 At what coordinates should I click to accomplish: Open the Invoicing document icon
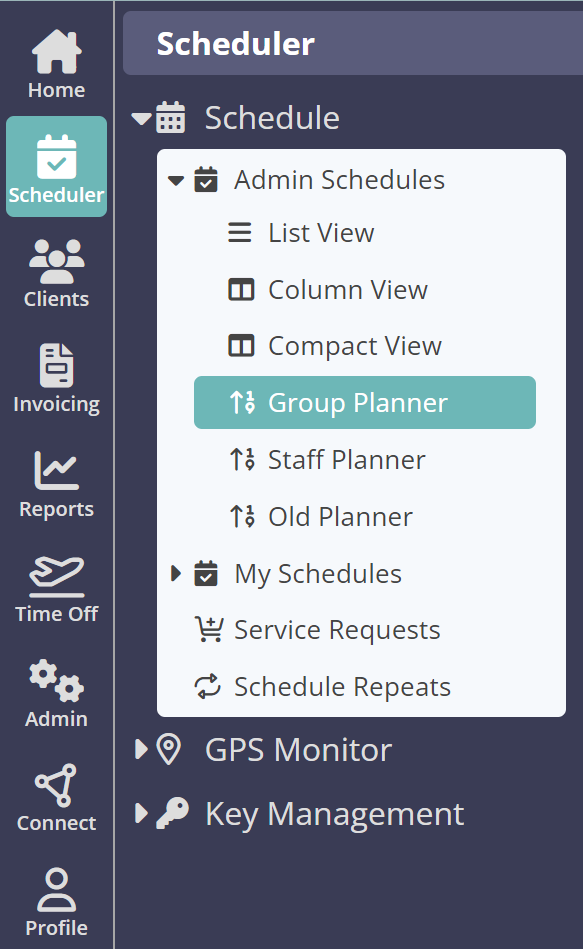[56, 366]
